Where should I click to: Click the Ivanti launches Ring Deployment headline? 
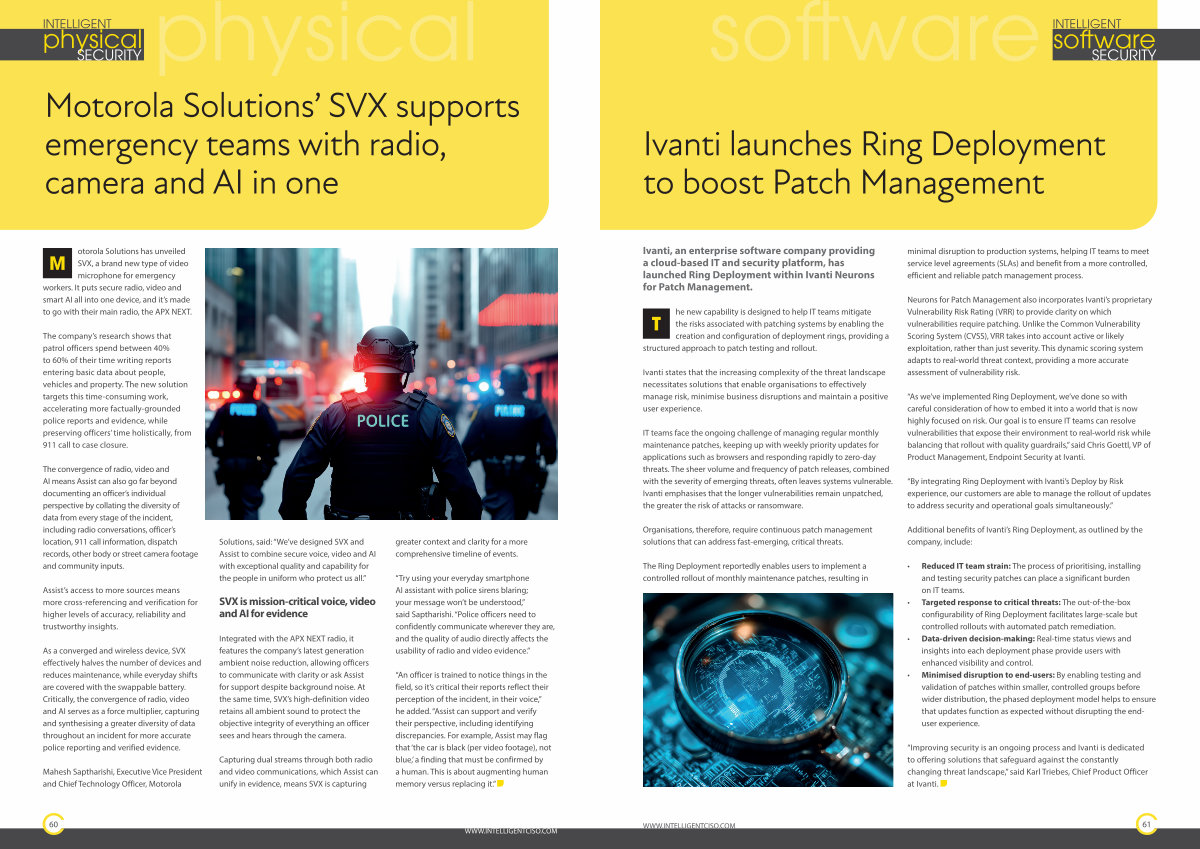tap(874, 164)
